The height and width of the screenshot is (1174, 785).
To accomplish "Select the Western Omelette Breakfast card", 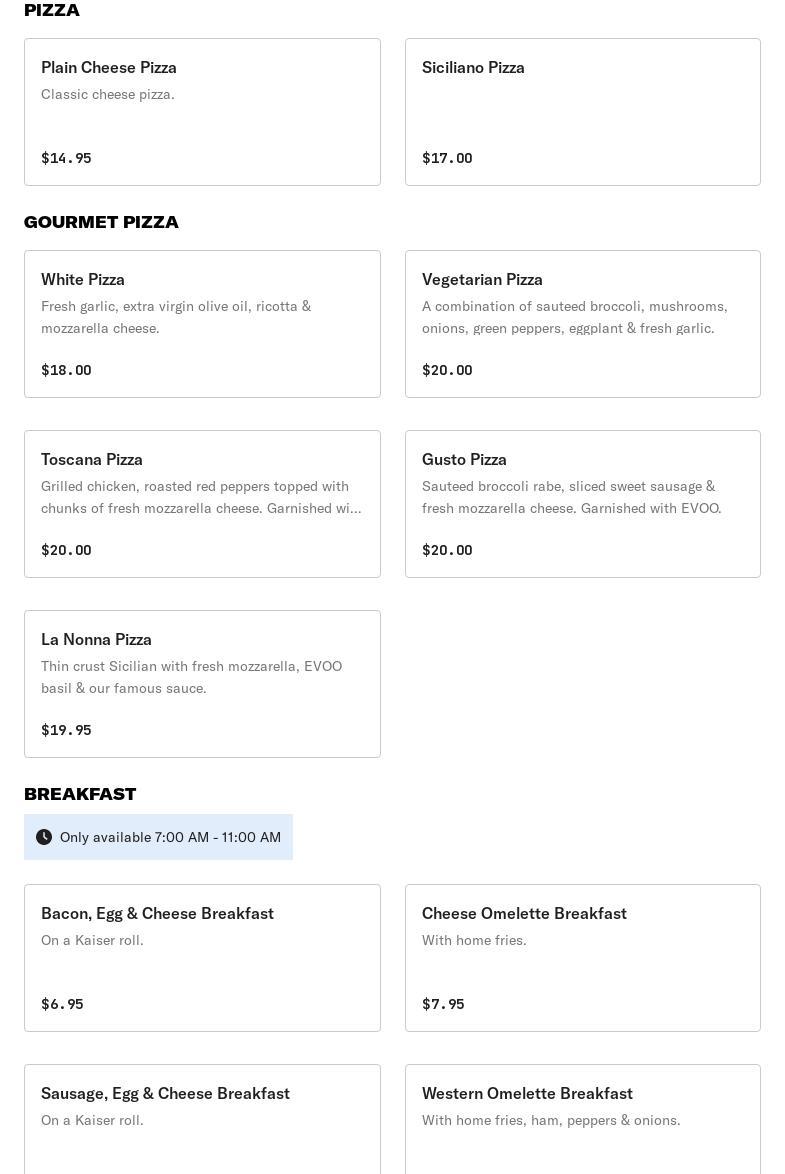I will 582,1120.
